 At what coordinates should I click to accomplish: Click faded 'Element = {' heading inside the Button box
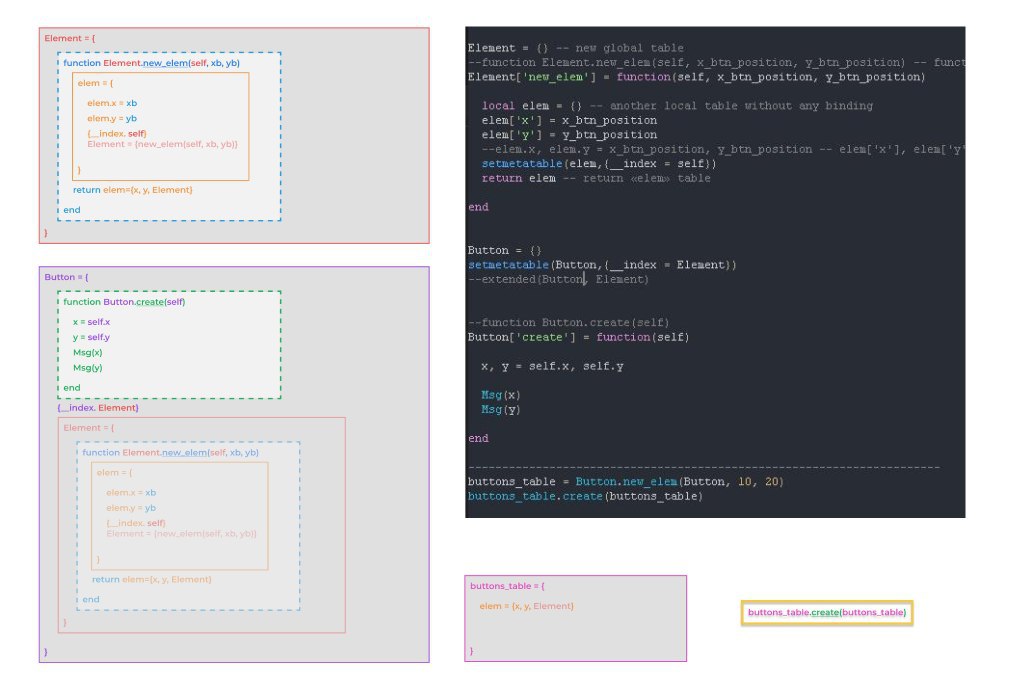click(x=89, y=428)
